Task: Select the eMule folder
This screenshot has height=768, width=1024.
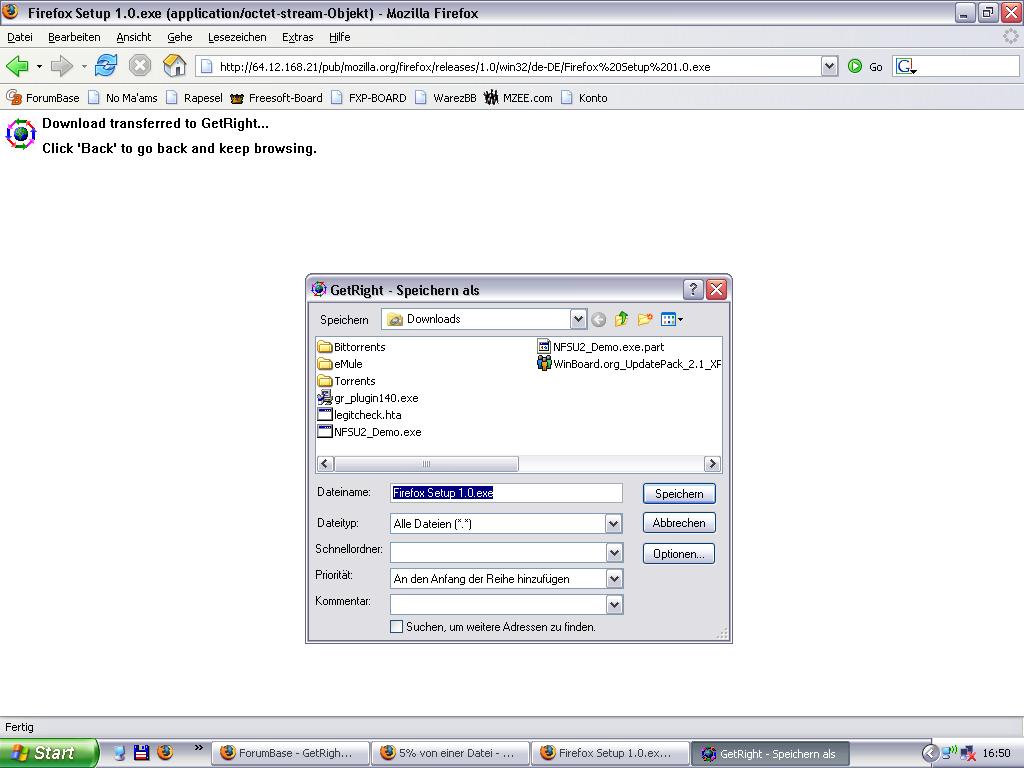Action: point(340,364)
